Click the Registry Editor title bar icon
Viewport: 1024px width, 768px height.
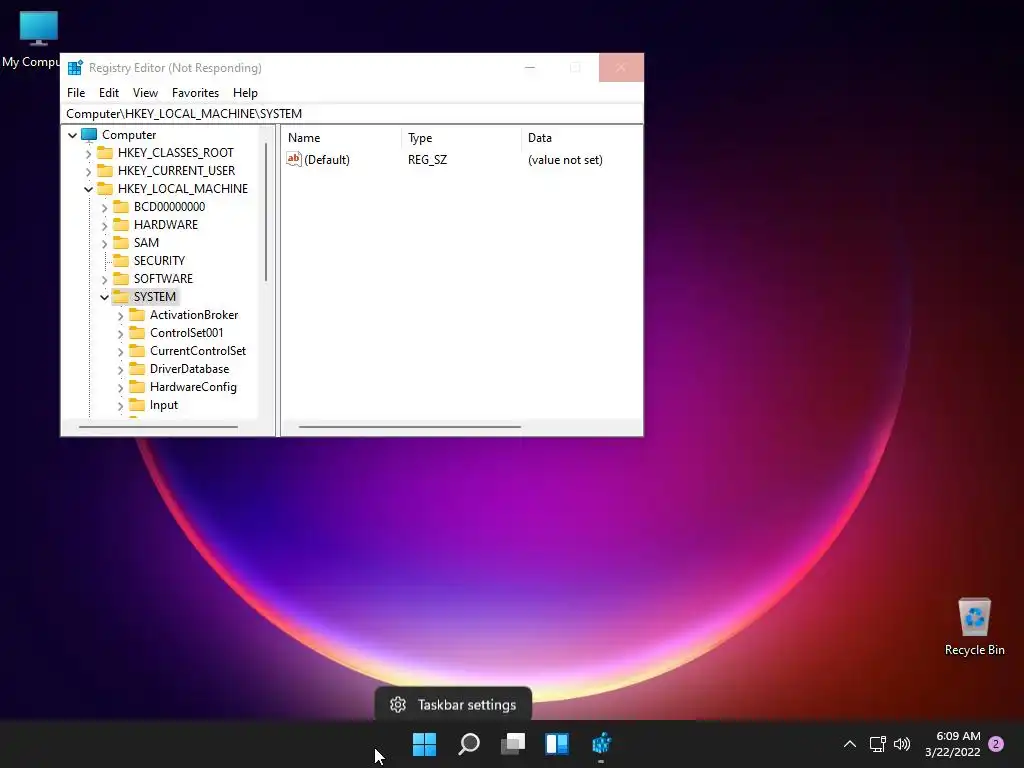(76, 68)
